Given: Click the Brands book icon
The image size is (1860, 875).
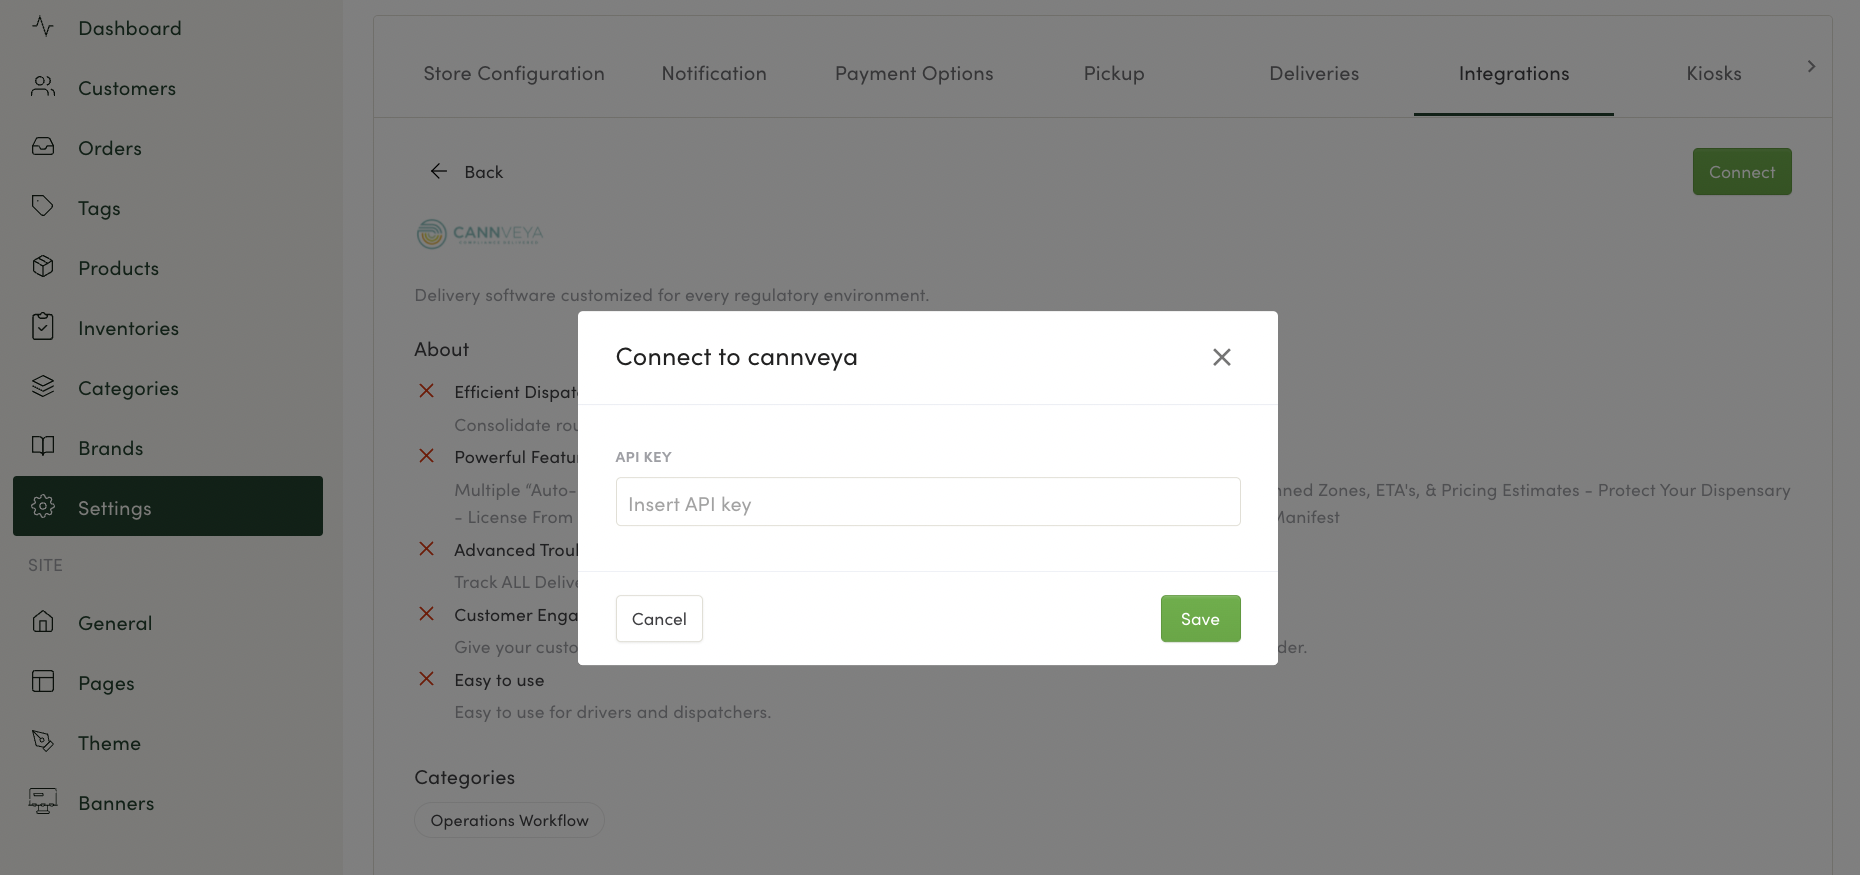Looking at the screenshot, I should click(x=42, y=447).
